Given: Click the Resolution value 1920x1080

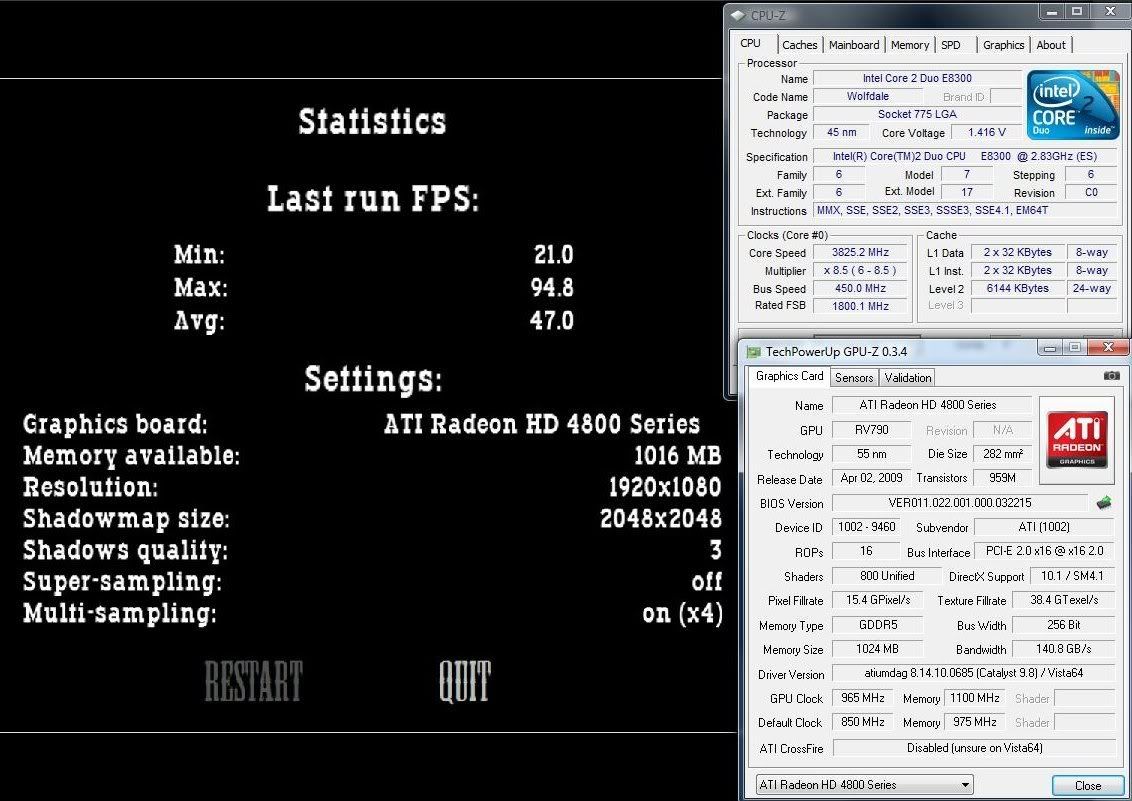Looking at the screenshot, I should tap(664, 487).
